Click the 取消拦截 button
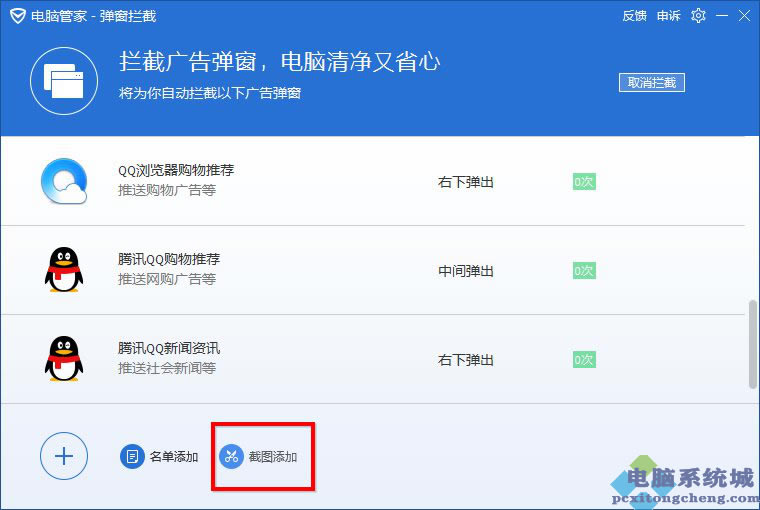 (651, 82)
